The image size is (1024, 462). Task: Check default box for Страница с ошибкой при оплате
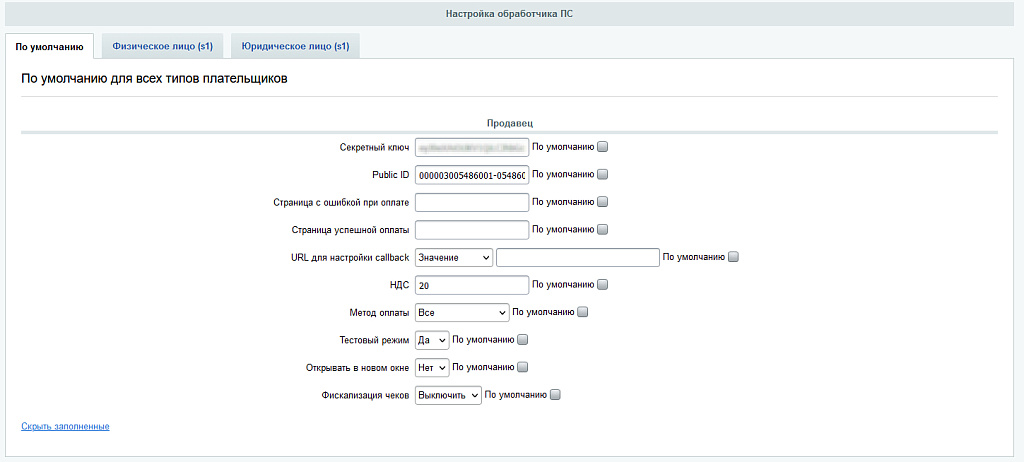click(602, 202)
